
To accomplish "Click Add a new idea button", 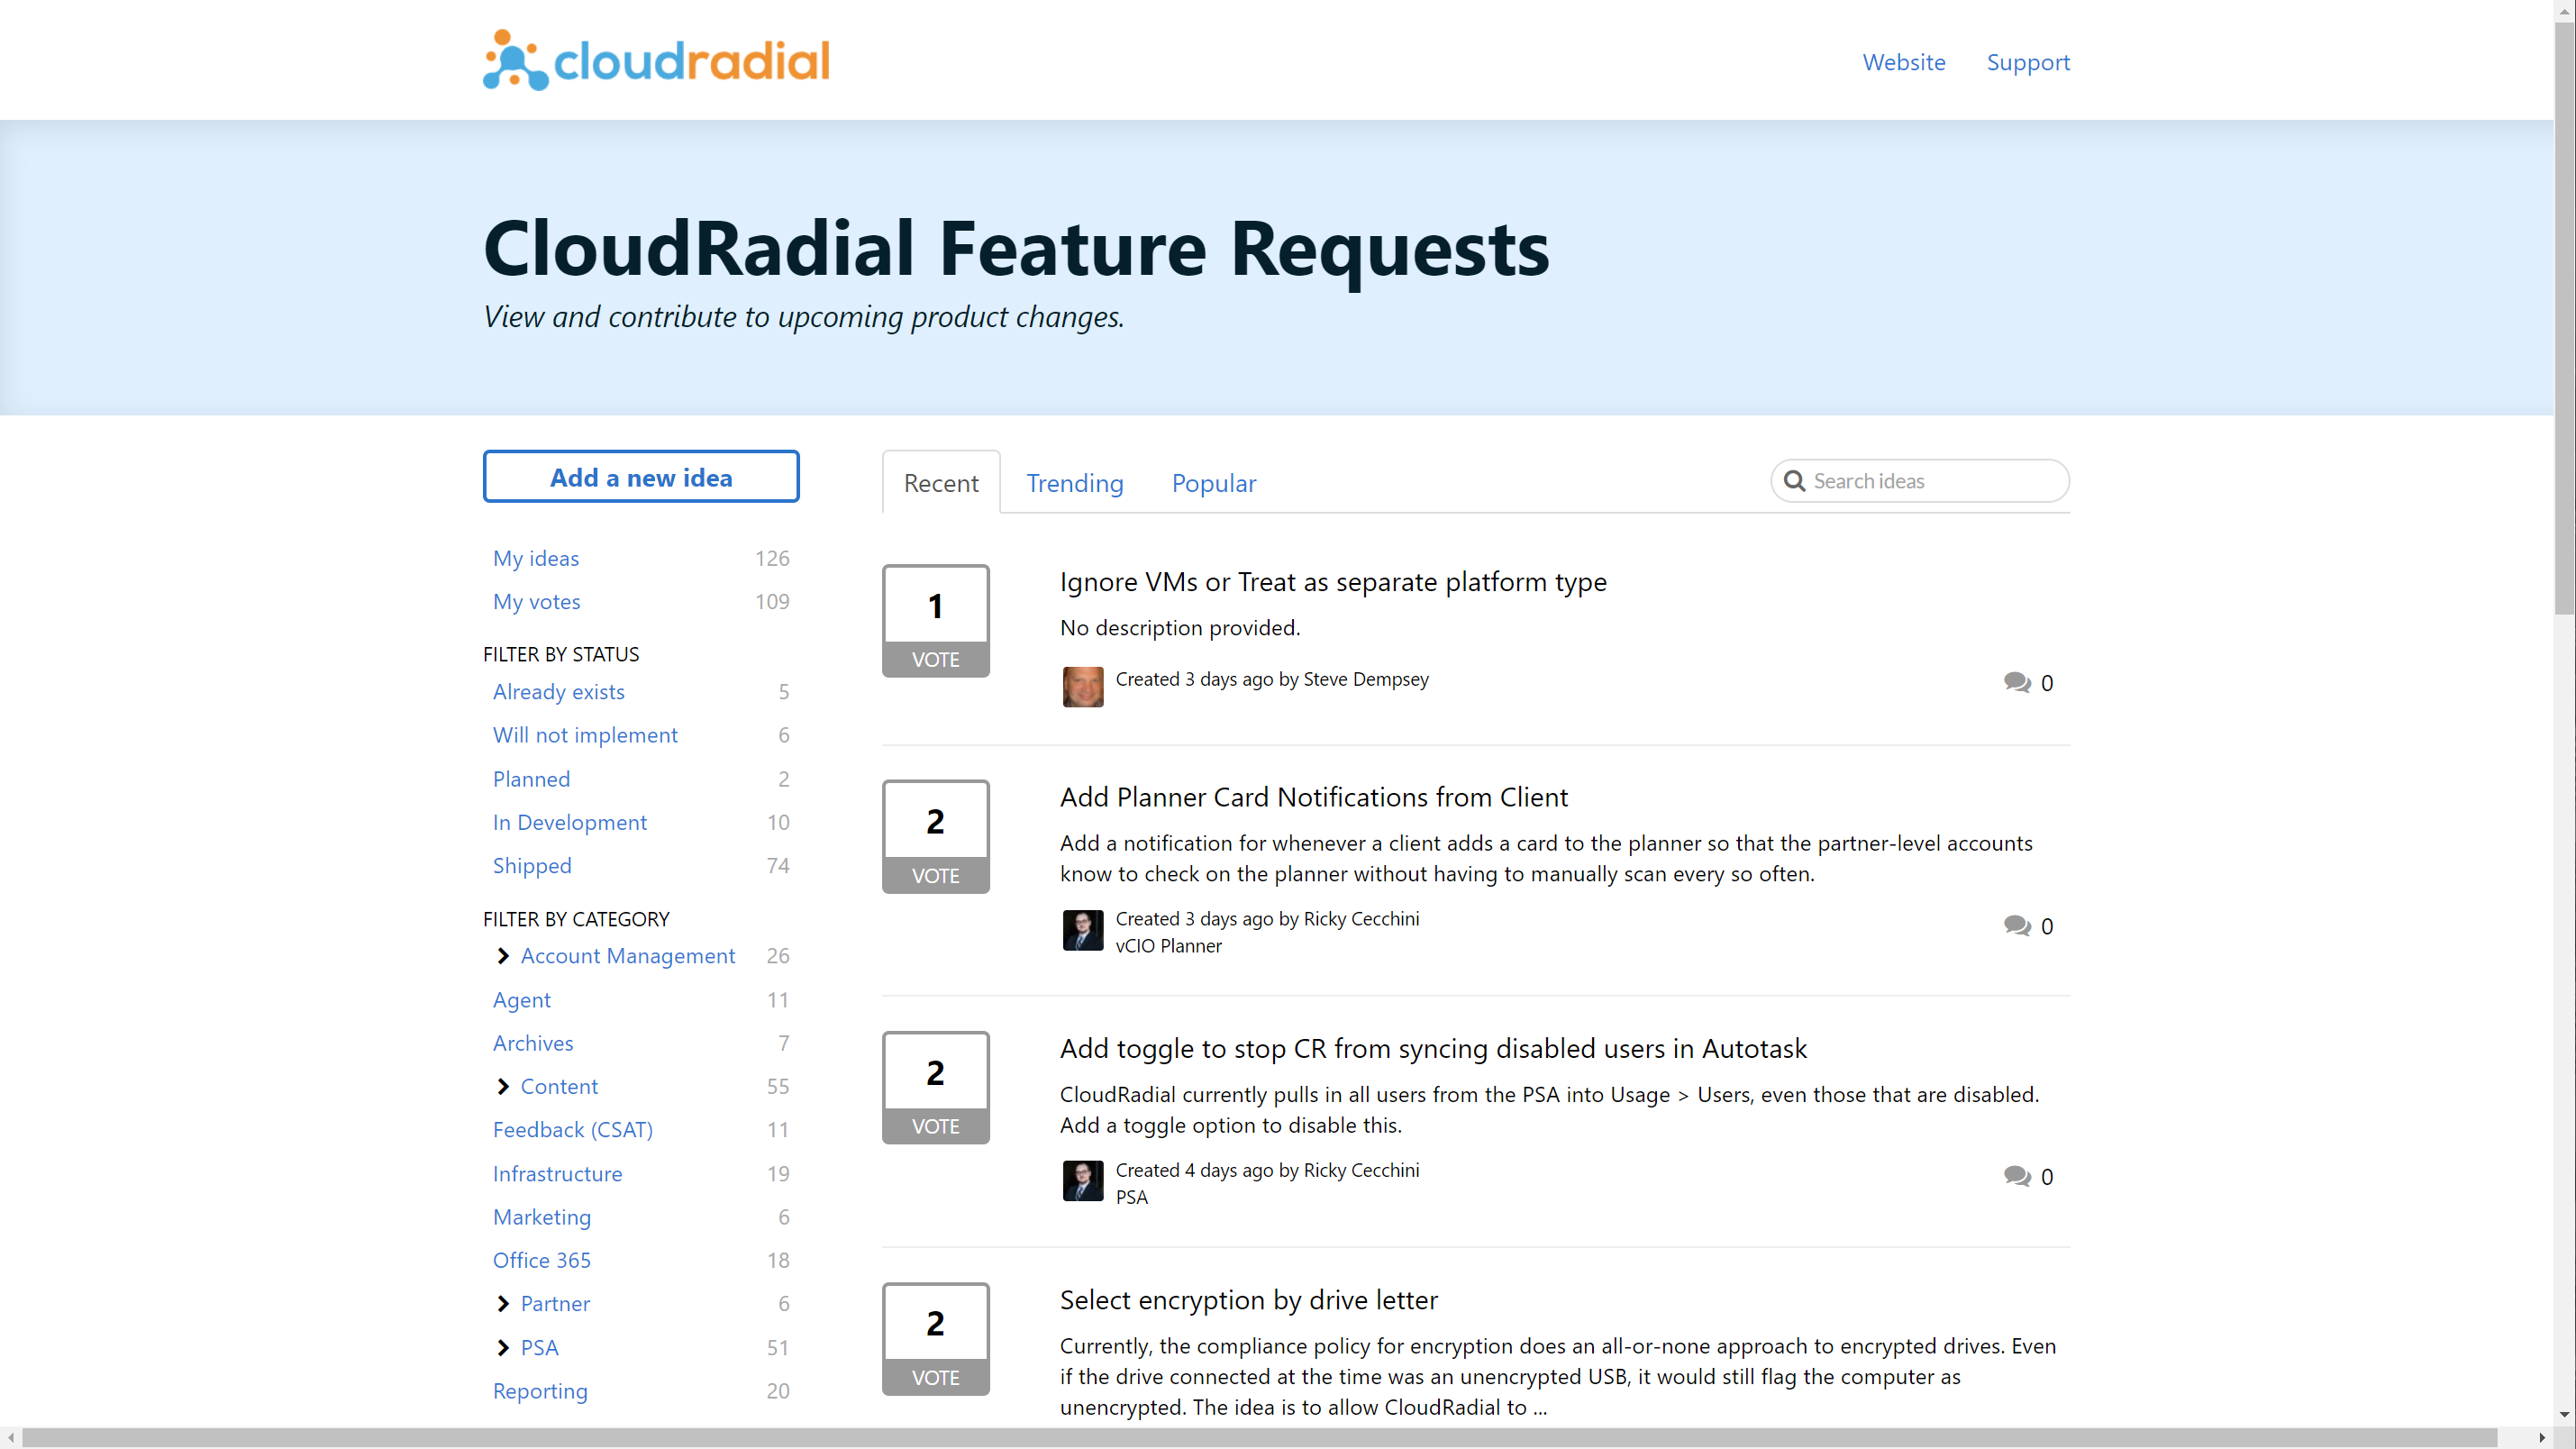I will 641,477.
